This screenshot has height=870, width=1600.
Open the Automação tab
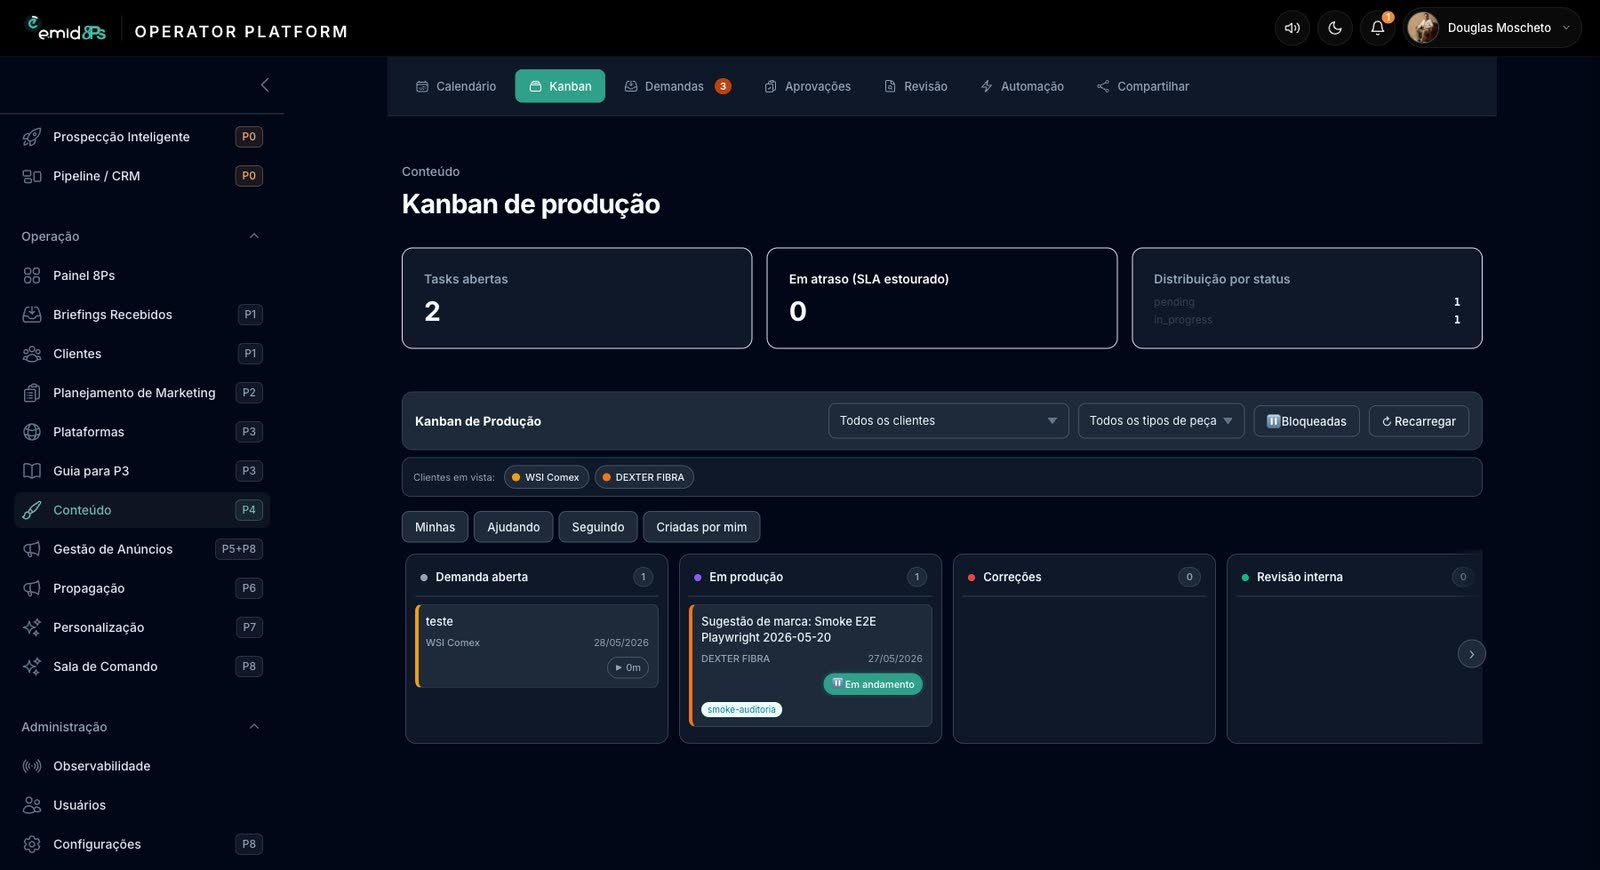(x=1022, y=86)
